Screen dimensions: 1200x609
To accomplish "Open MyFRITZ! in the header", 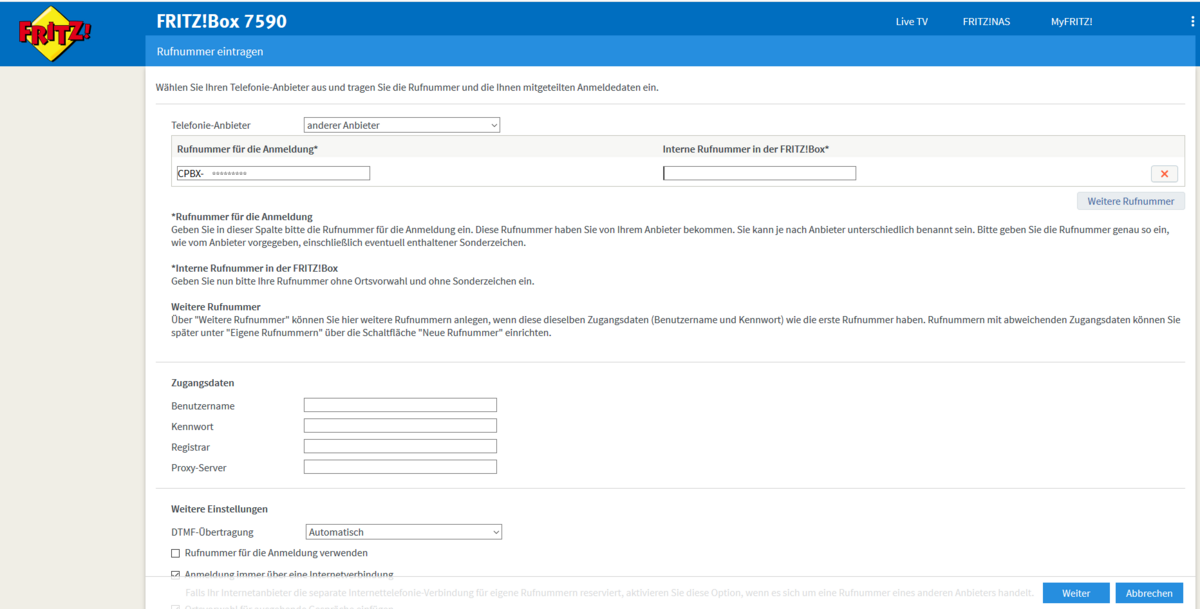I will [x=1071, y=21].
